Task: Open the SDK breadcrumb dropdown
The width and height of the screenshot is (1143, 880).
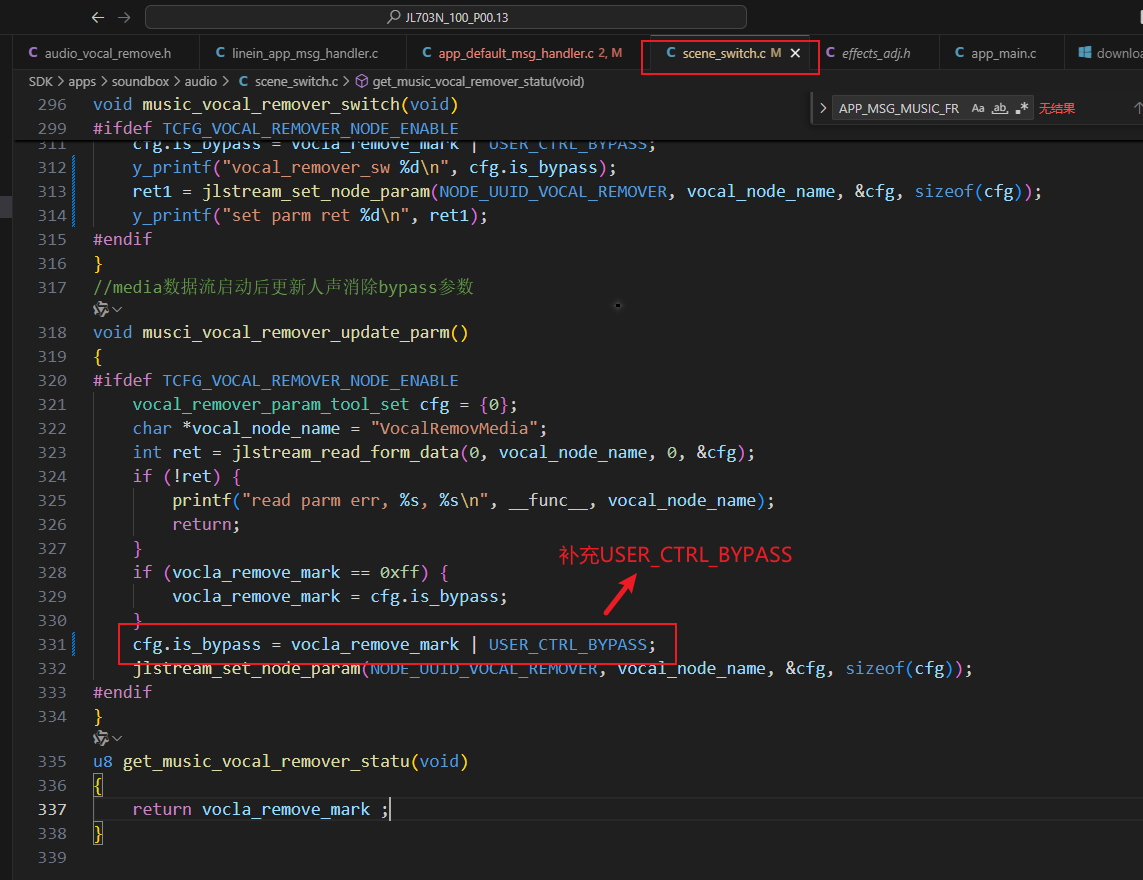Action: tap(41, 82)
